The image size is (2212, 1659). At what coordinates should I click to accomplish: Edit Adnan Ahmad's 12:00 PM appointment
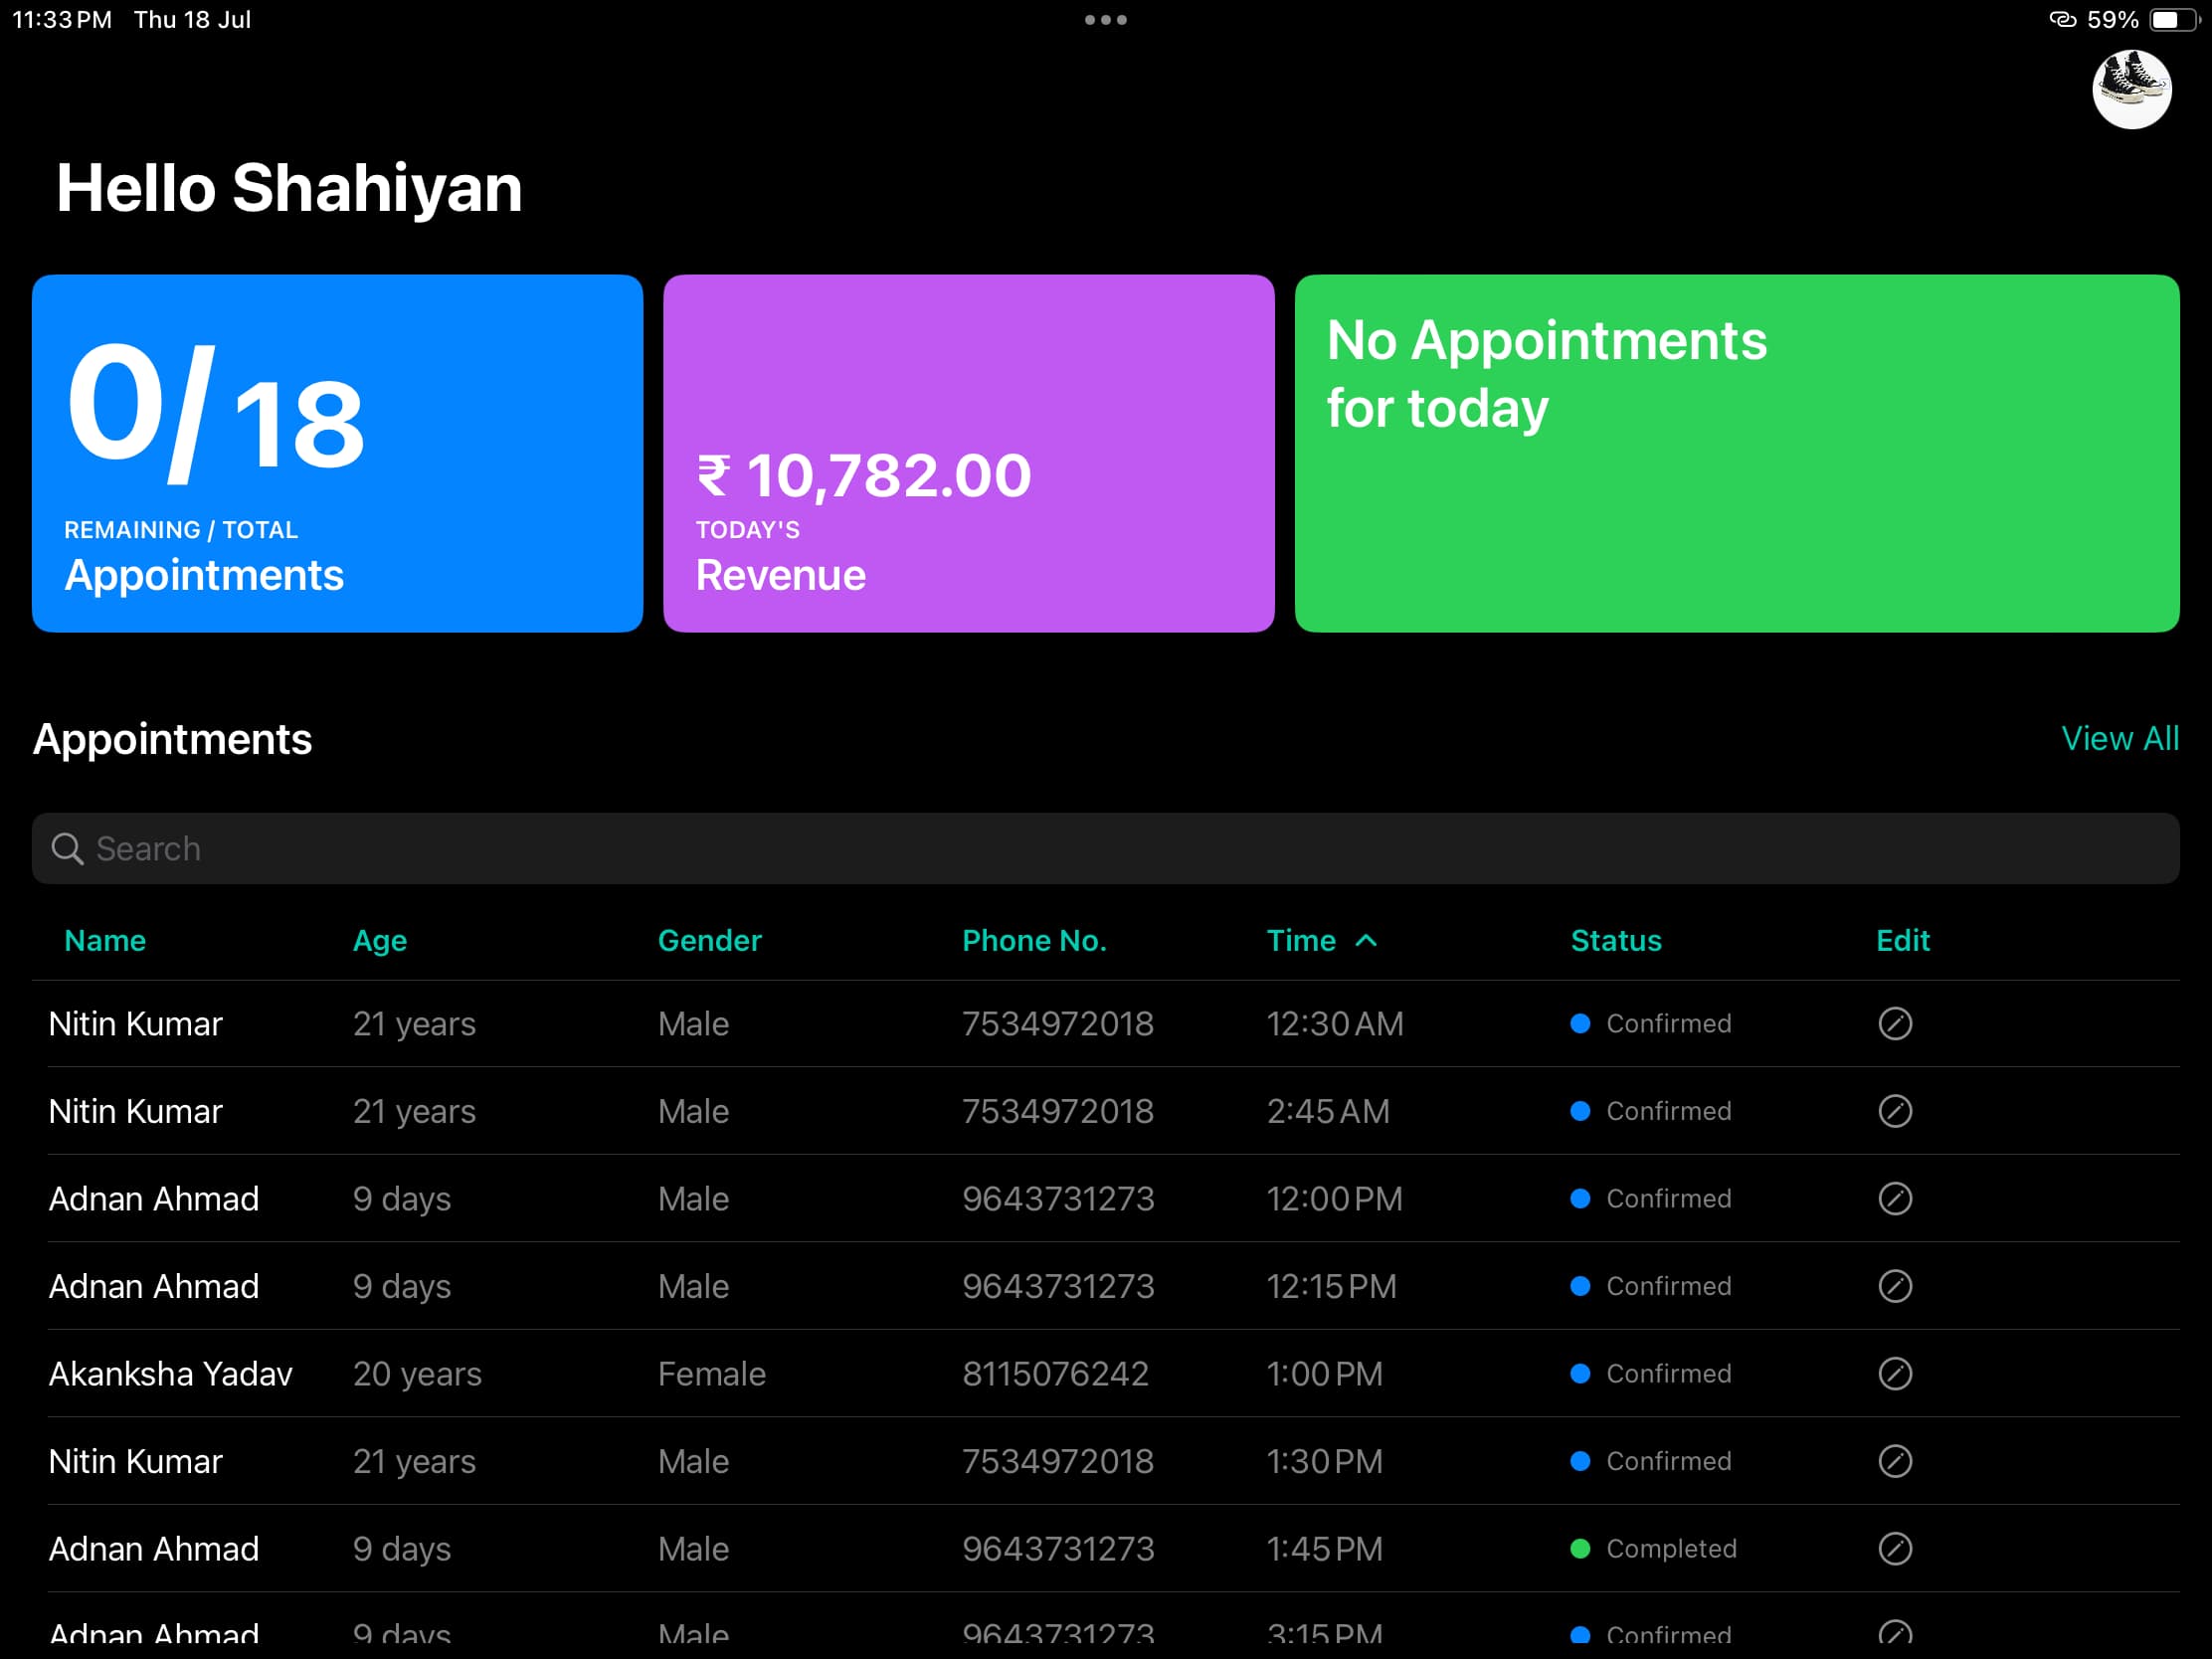click(1894, 1198)
